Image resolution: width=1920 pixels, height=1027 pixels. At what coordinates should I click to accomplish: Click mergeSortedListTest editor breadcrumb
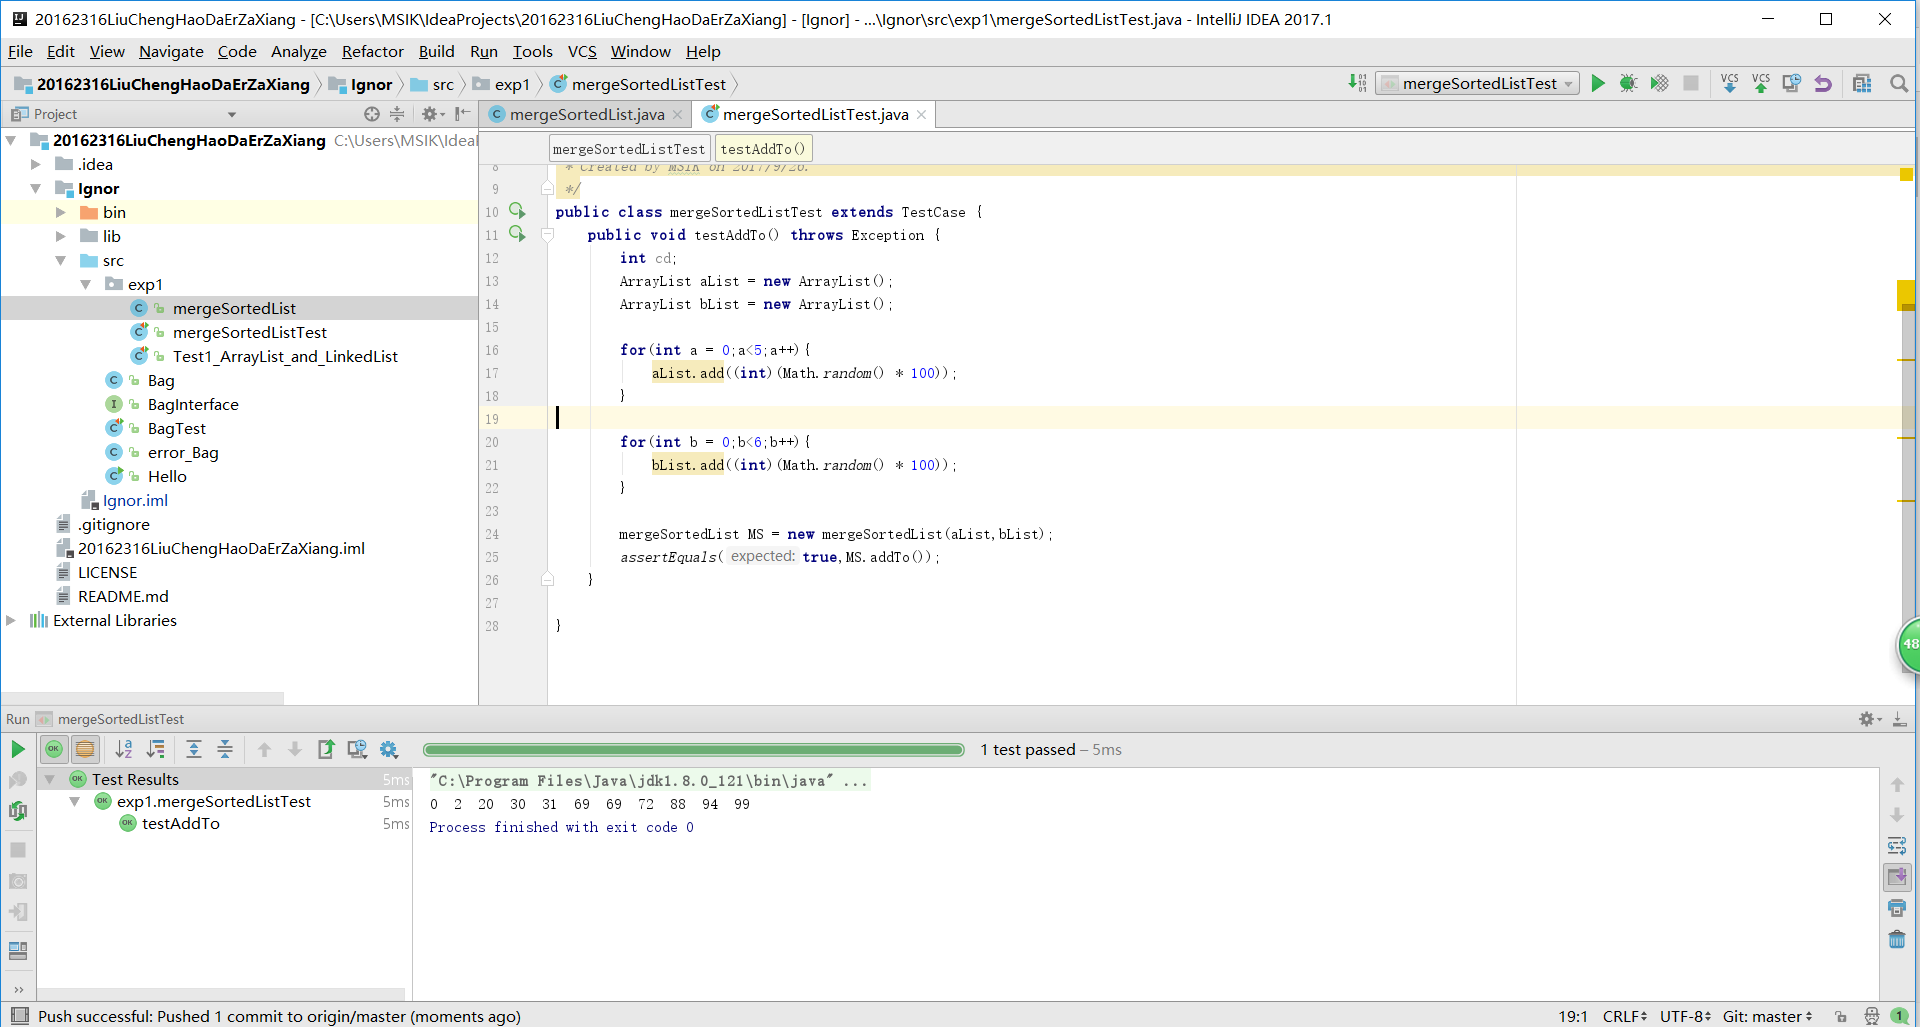(629, 149)
